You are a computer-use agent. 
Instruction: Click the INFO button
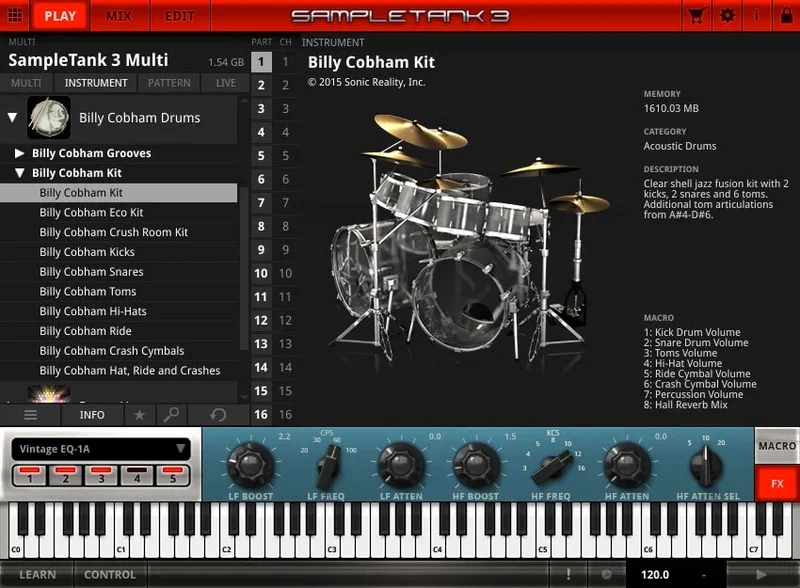click(92, 414)
